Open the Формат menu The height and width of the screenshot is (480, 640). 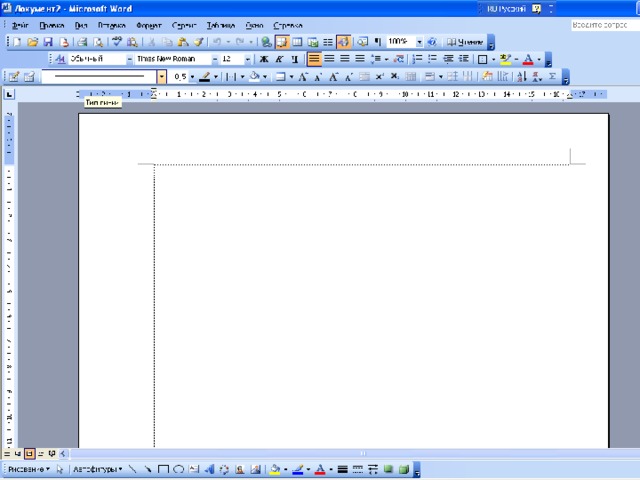(x=149, y=25)
